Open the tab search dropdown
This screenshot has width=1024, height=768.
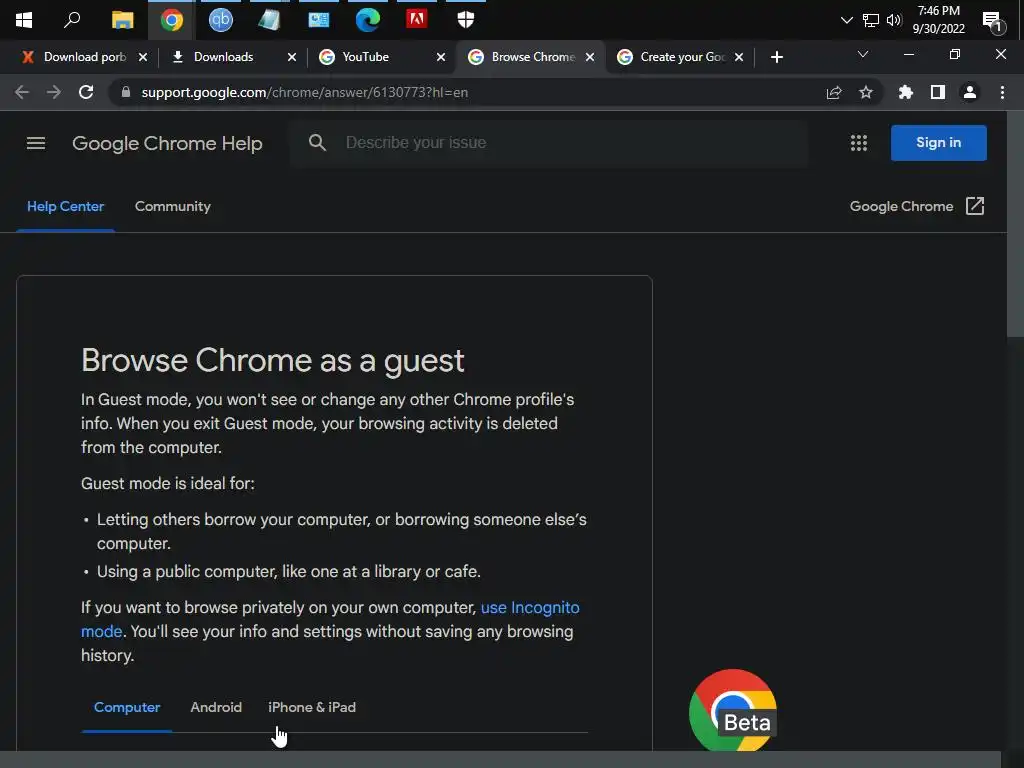coord(863,54)
